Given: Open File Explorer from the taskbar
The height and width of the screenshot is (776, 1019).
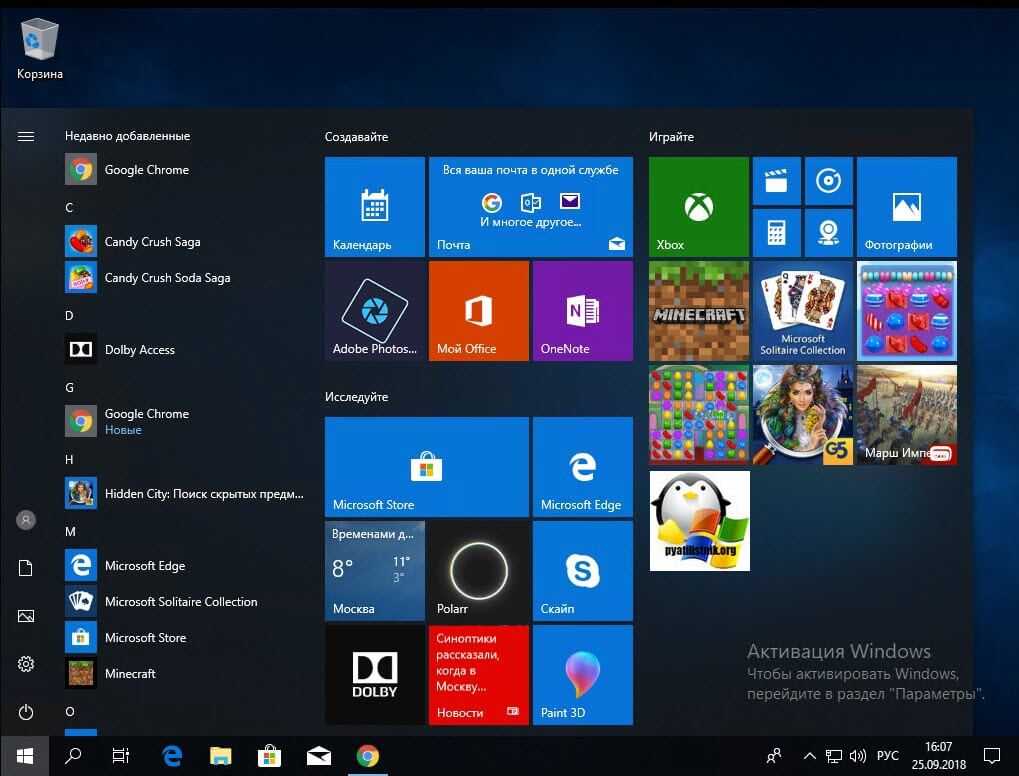Looking at the screenshot, I should coord(220,756).
